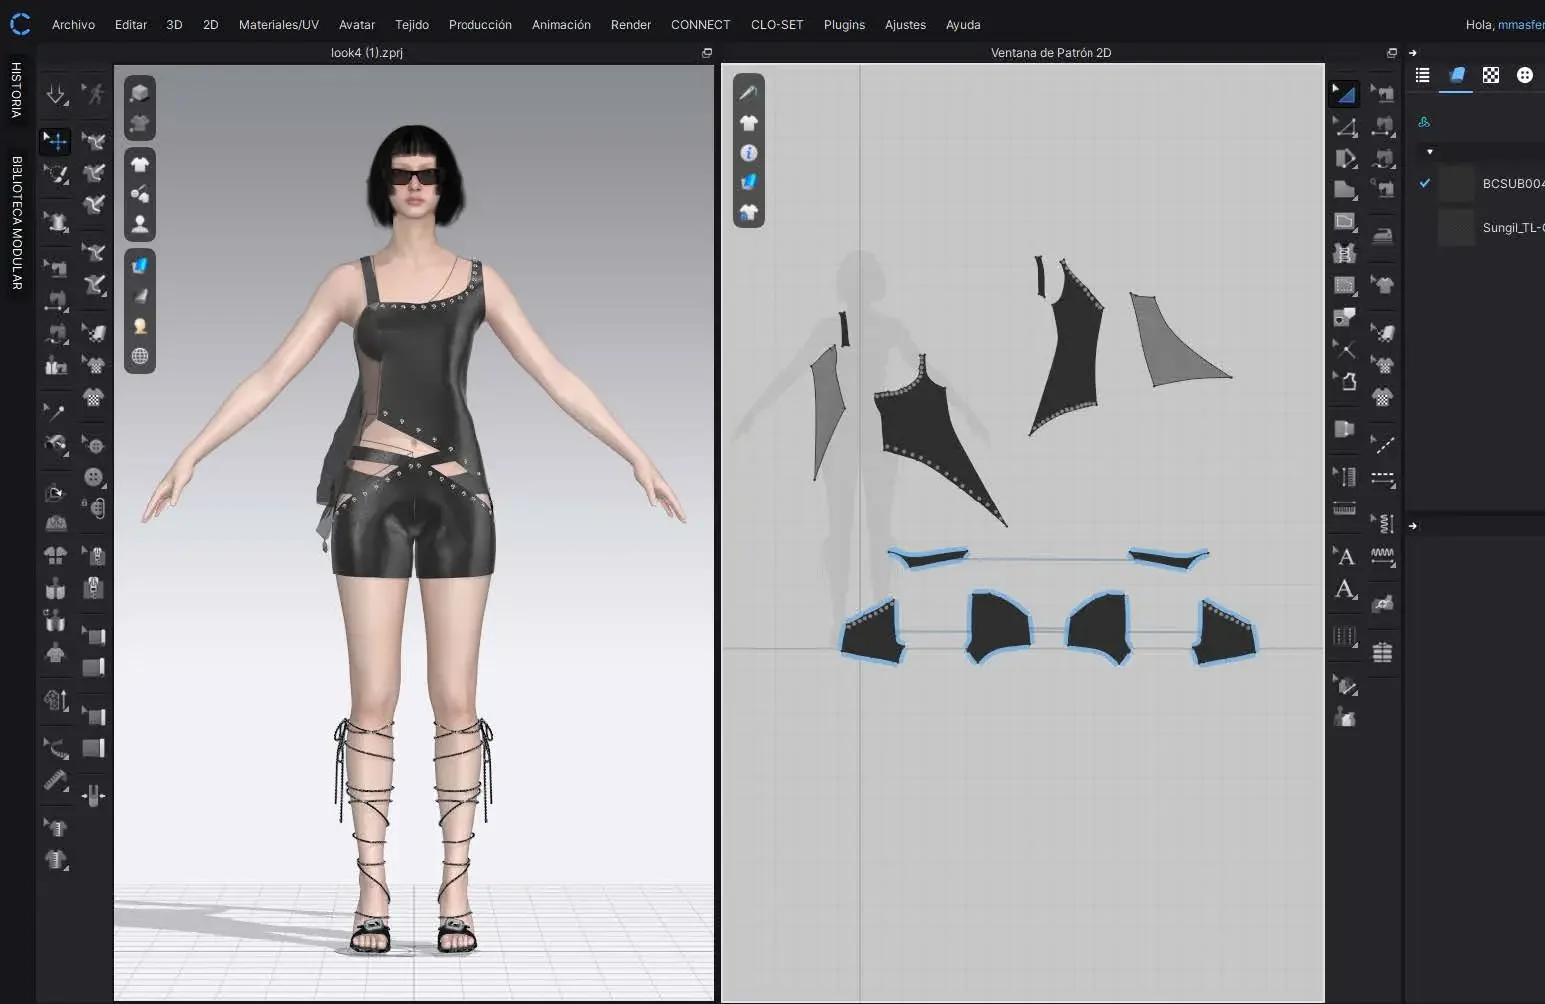Viewport: 1545px width, 1004px height.
Task: Toggle white shirt display in 2D window
Action: pyautogui.click(x=749, y=122)
